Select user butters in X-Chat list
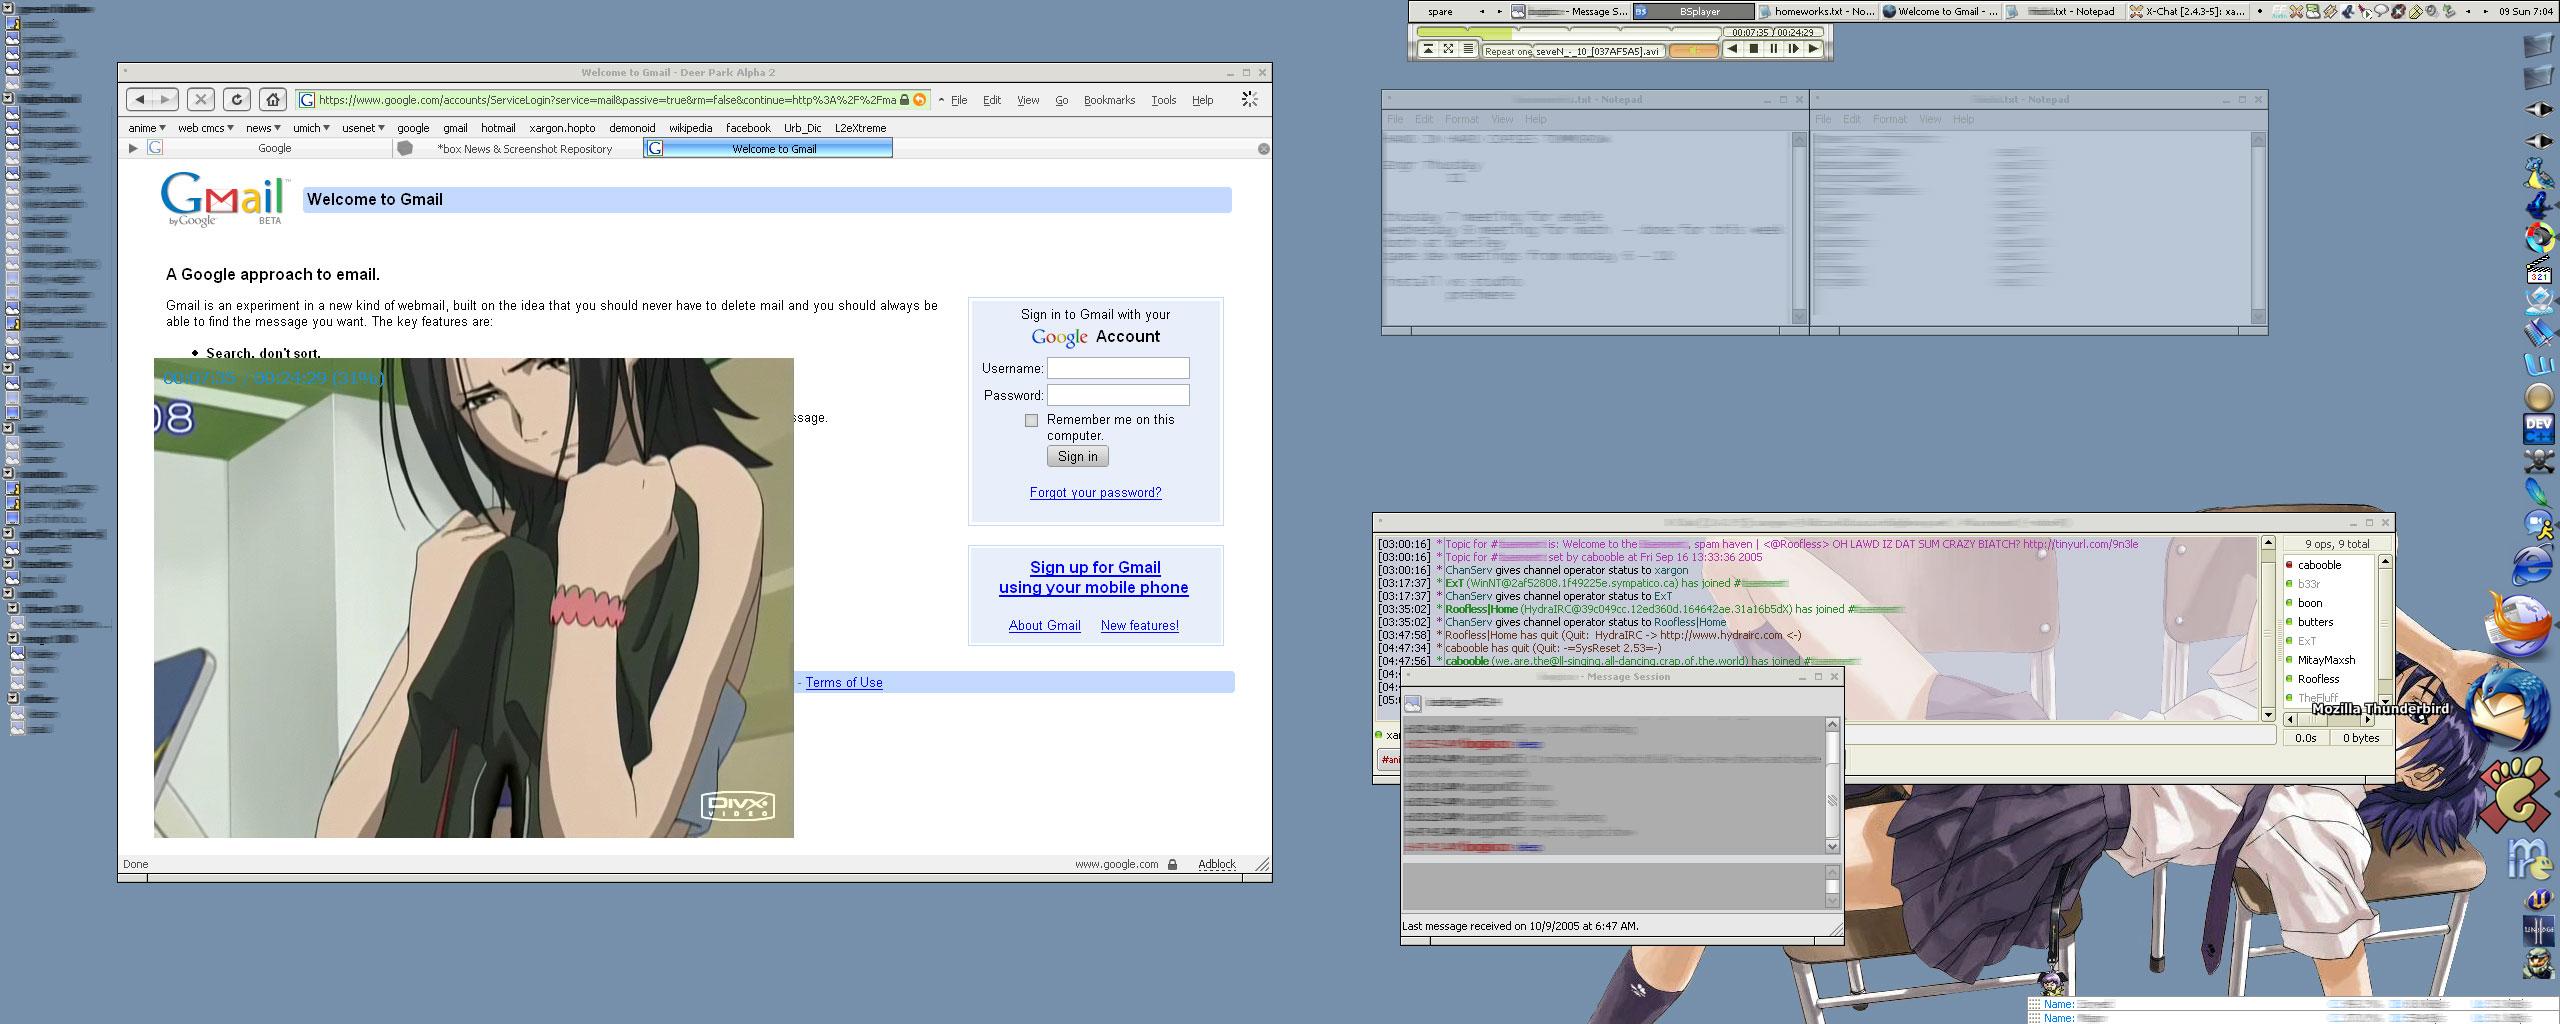The height and width of the screenshot is (1024, 2560). 2315,622
